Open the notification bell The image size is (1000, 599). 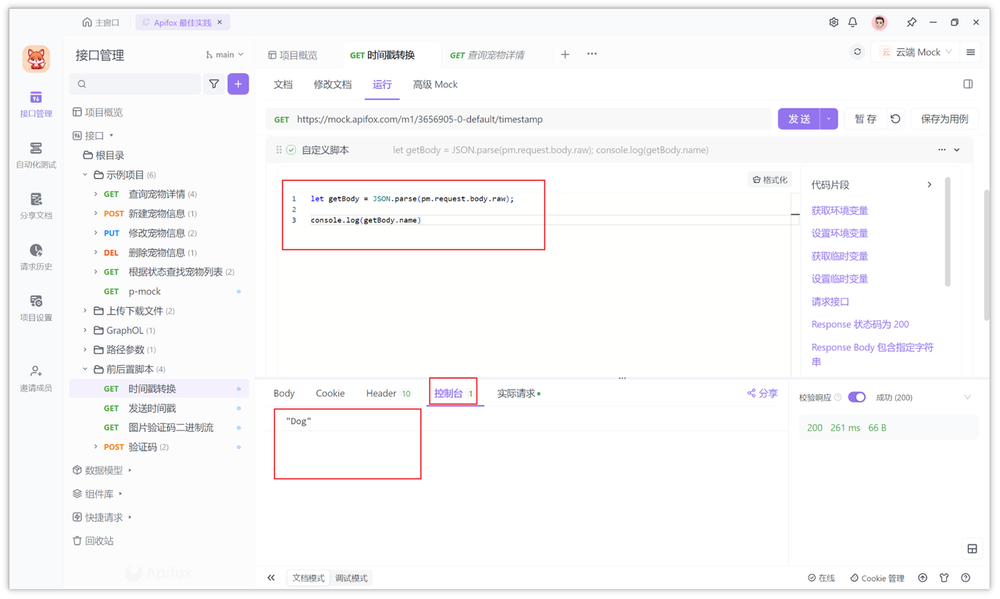[x=854, y=21]
